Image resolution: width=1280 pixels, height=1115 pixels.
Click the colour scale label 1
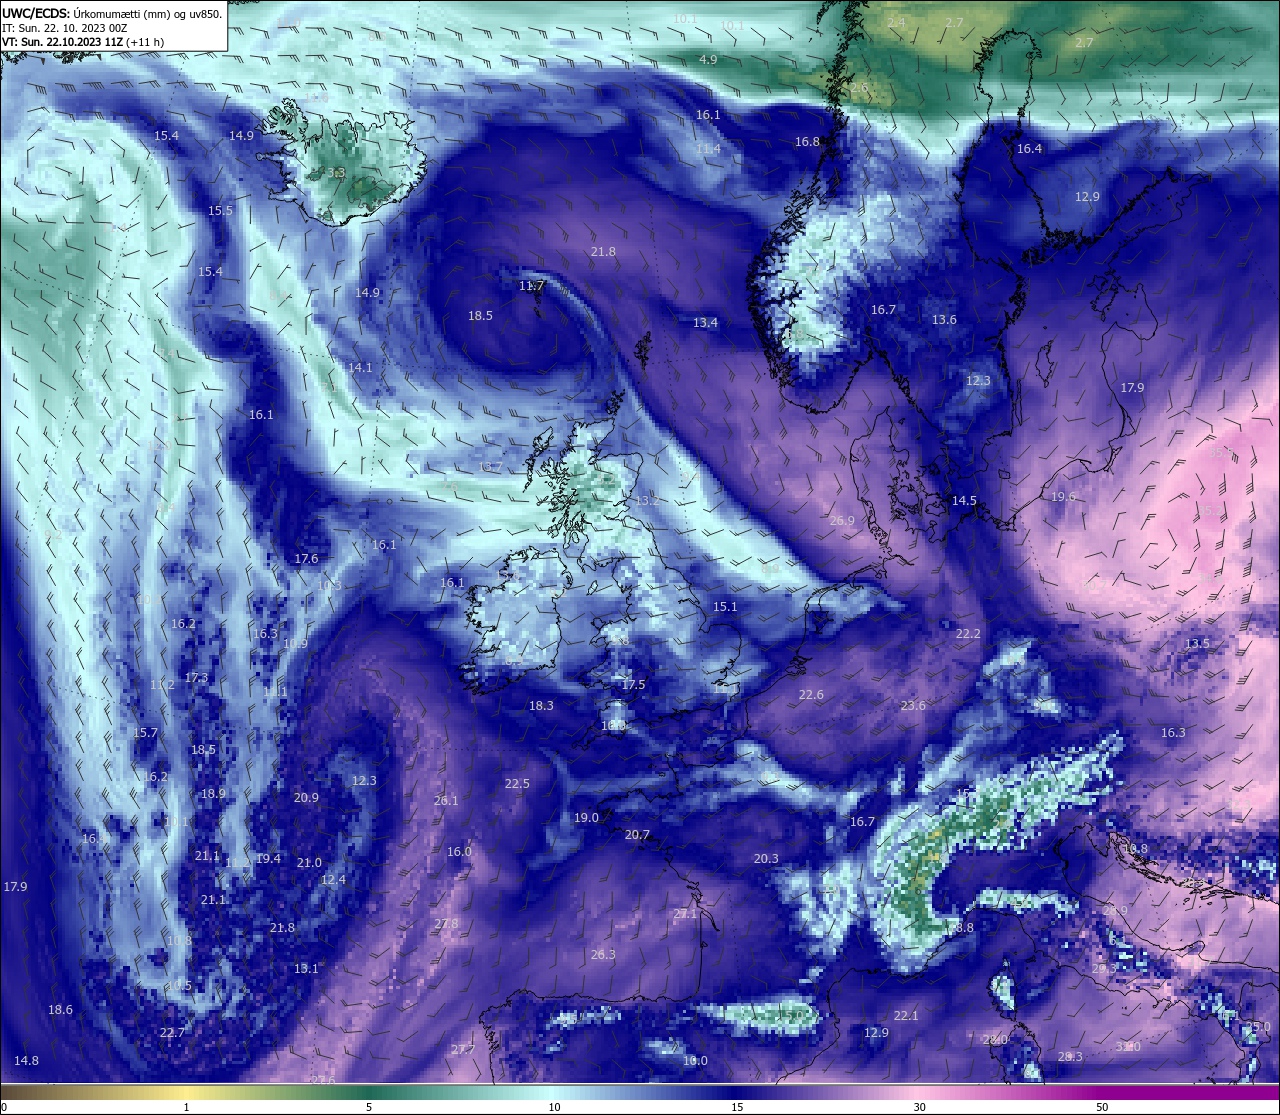click(x=186, y=1107)
